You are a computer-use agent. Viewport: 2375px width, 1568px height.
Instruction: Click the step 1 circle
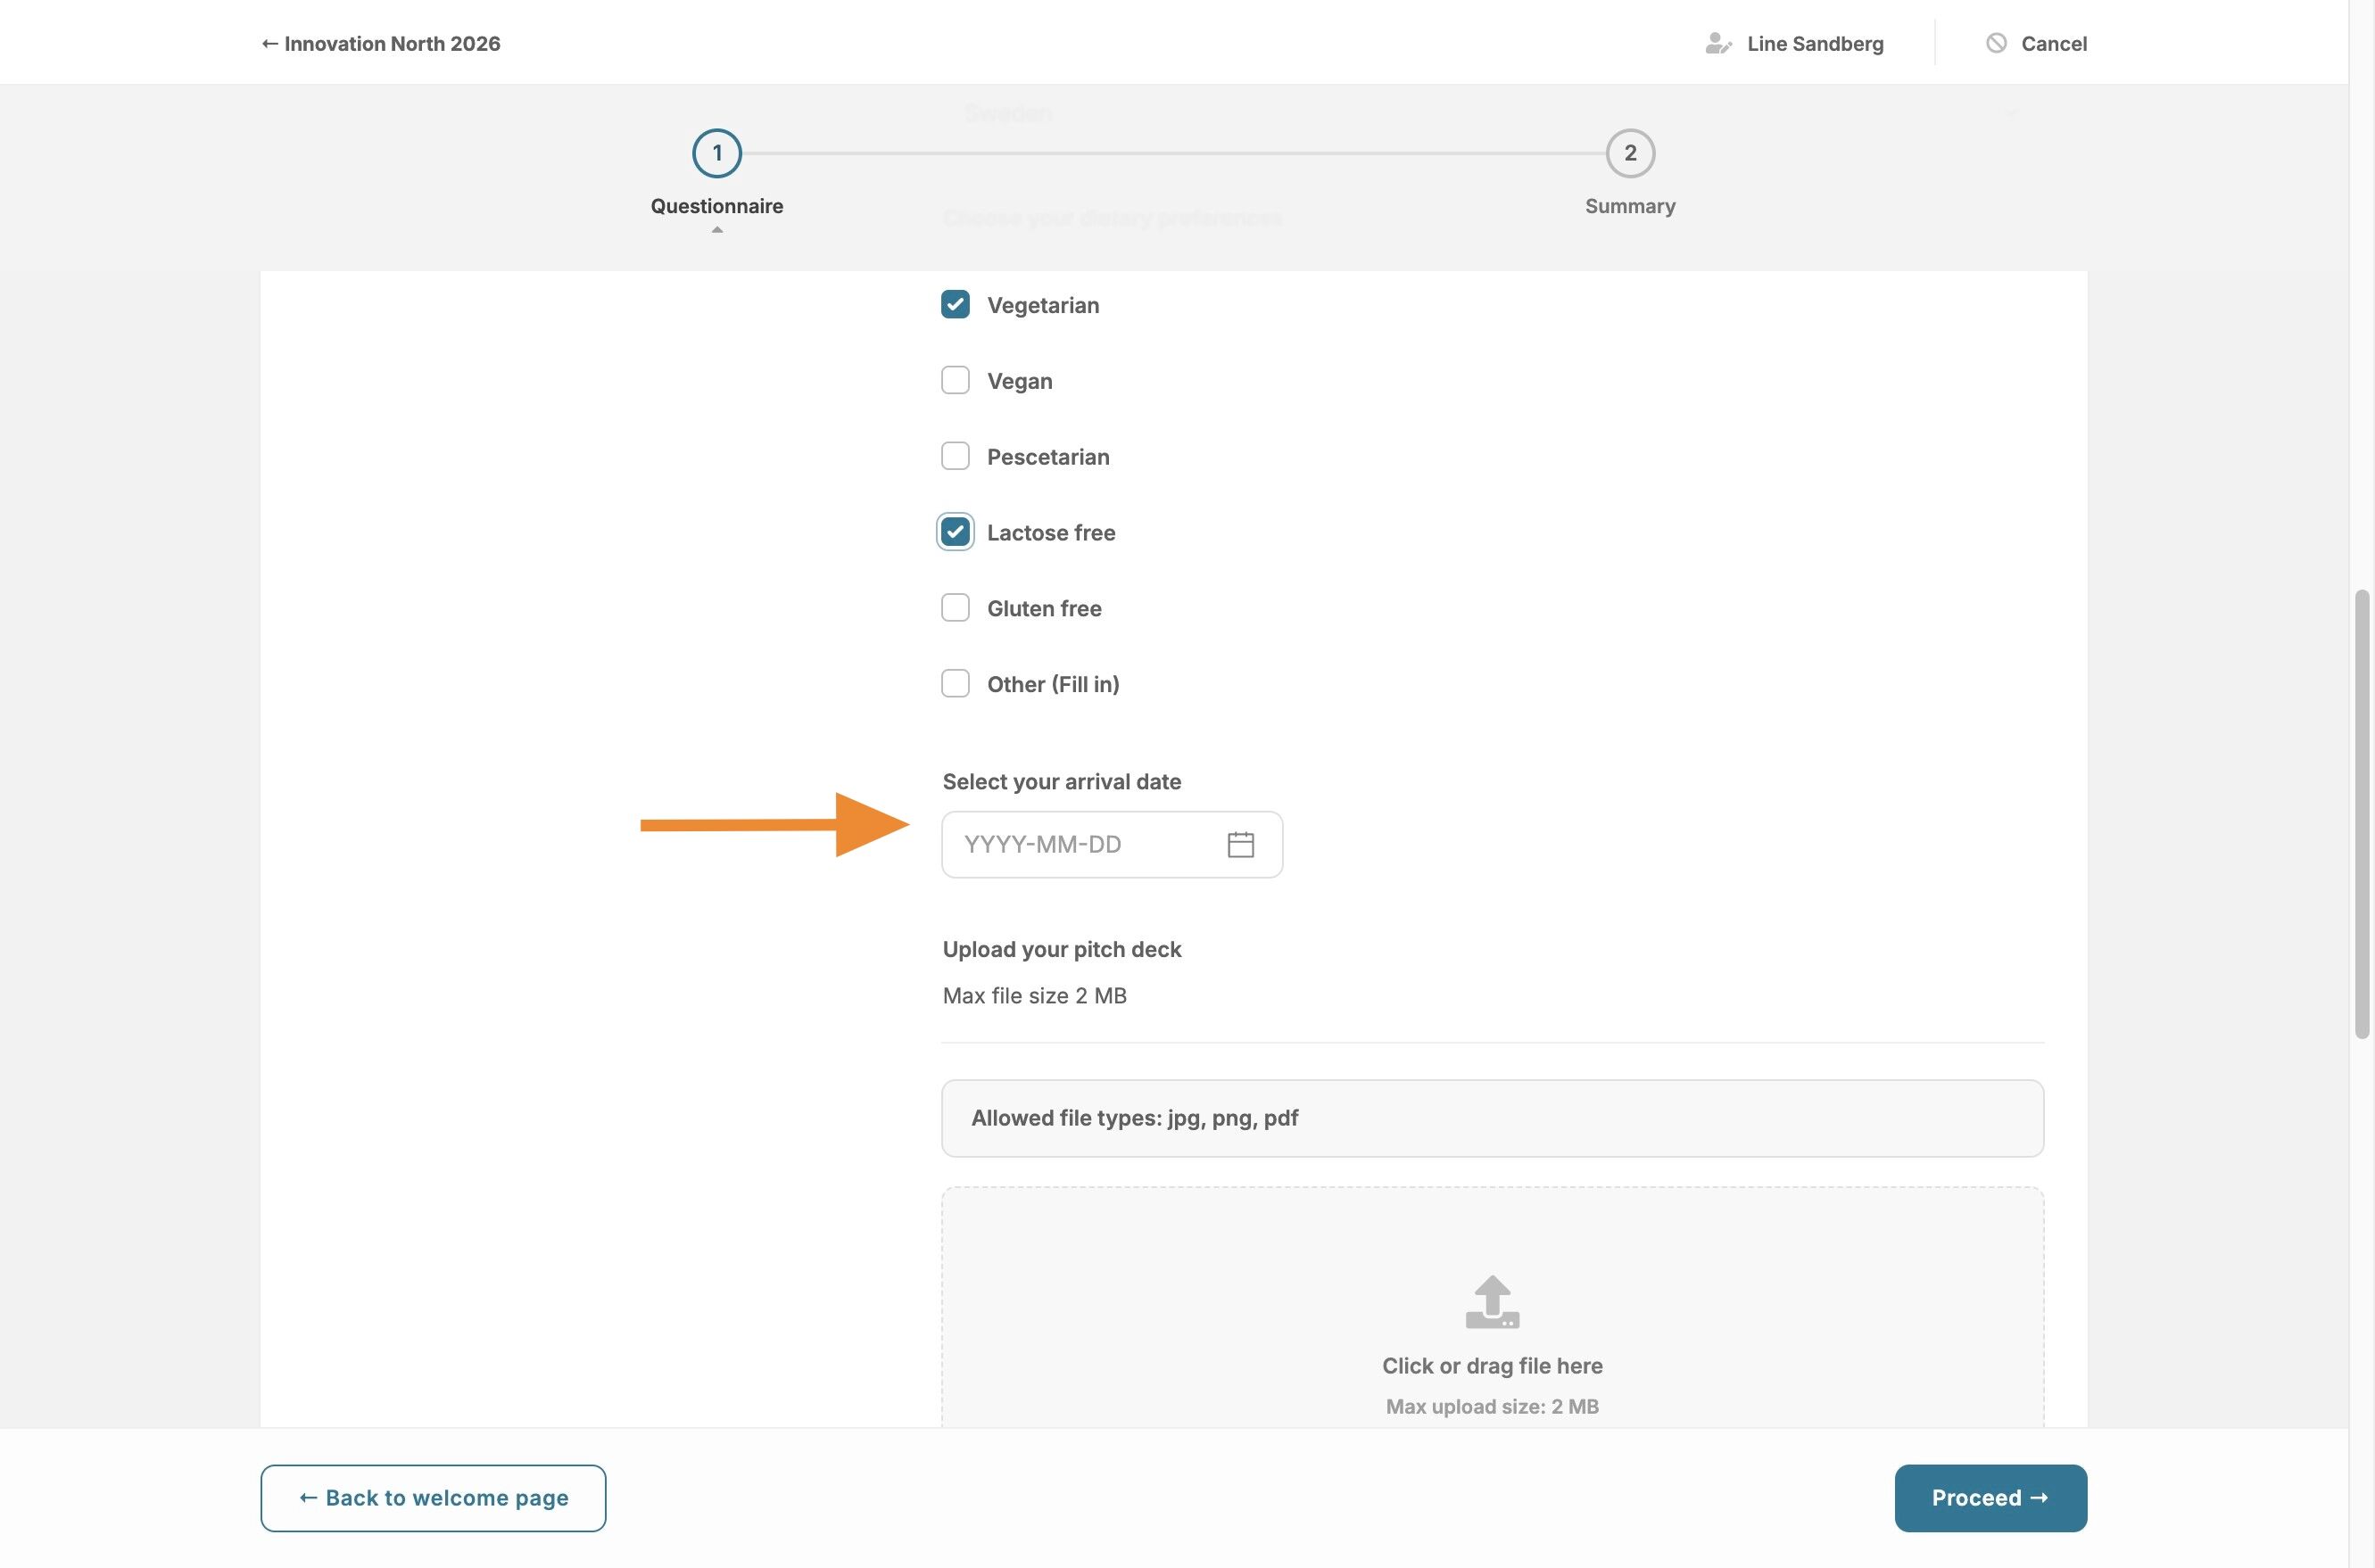point(716,153)
